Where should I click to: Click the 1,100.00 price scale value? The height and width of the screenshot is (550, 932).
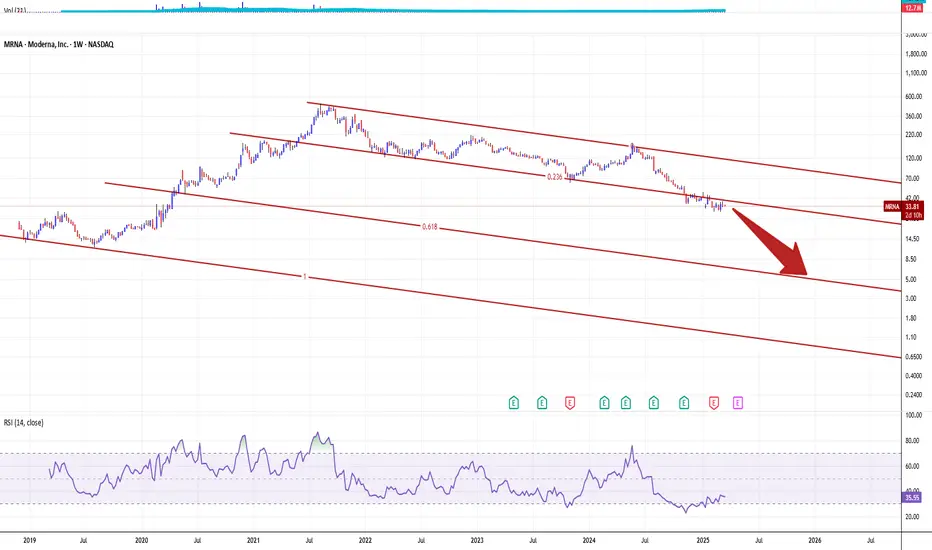pos(916,73)
